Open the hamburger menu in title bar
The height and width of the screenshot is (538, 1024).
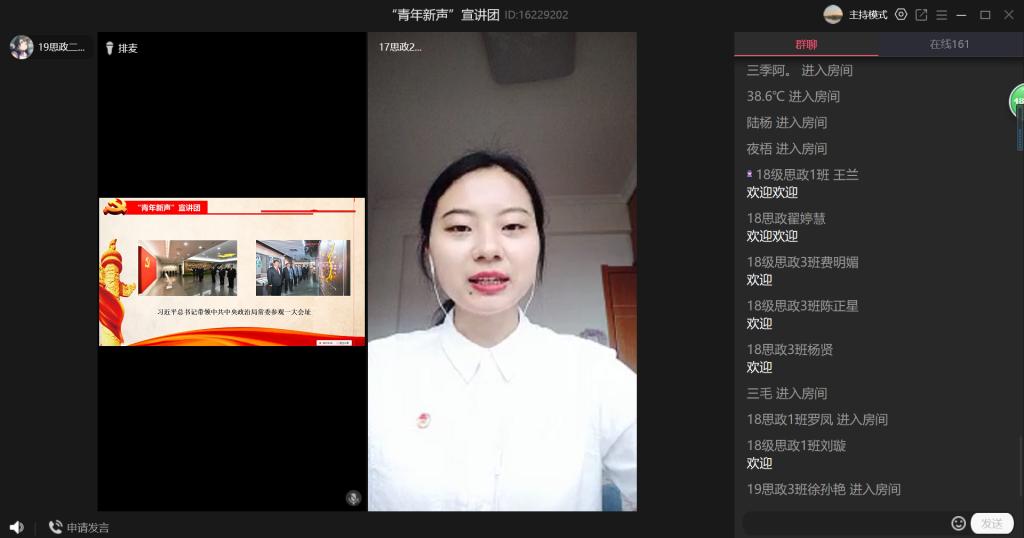(941, 15)
